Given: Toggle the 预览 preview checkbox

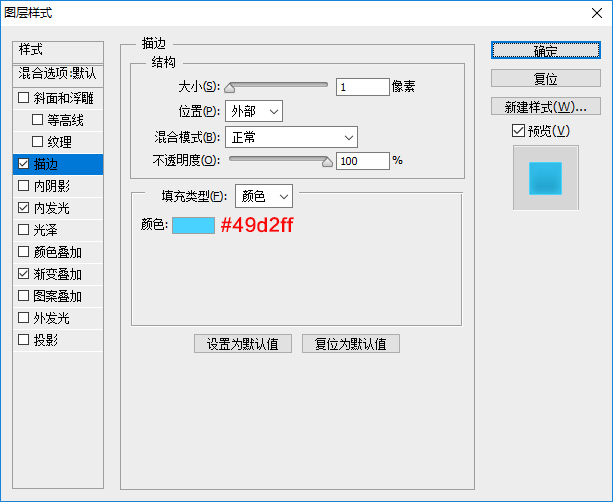Looking at the screenshot, I should pyautogui.click(x=517, y=131).
